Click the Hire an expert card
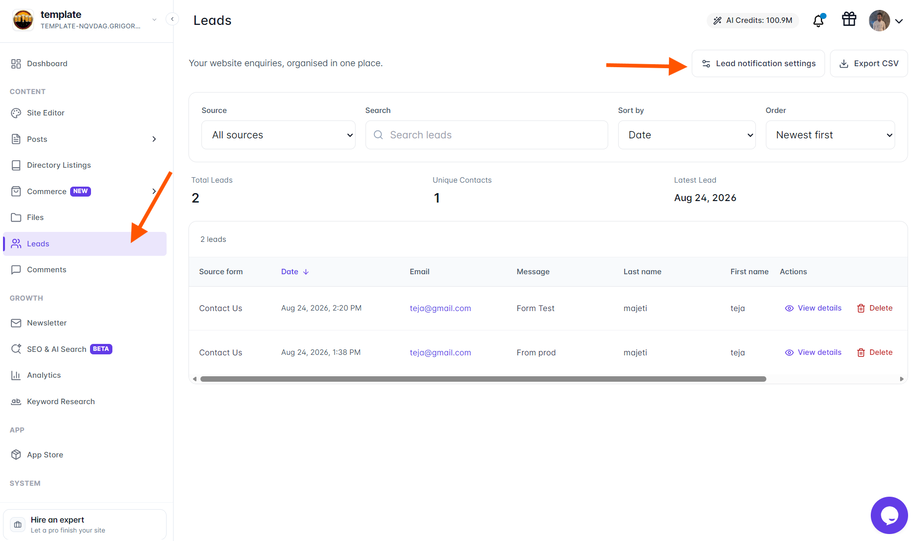This screenshot has width=920, height=541. 84,525
